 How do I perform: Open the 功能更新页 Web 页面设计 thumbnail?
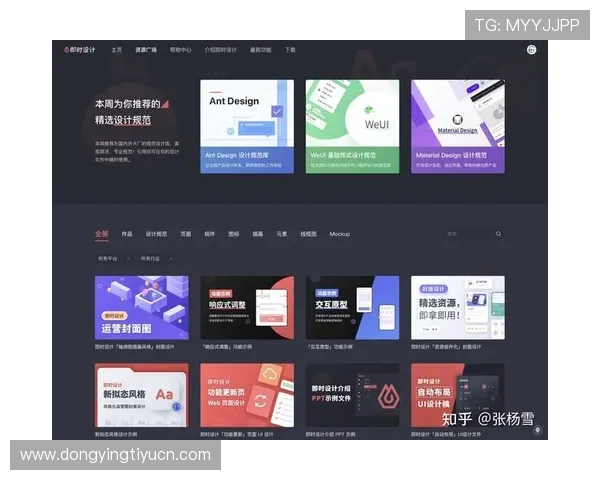click(247, 395)
